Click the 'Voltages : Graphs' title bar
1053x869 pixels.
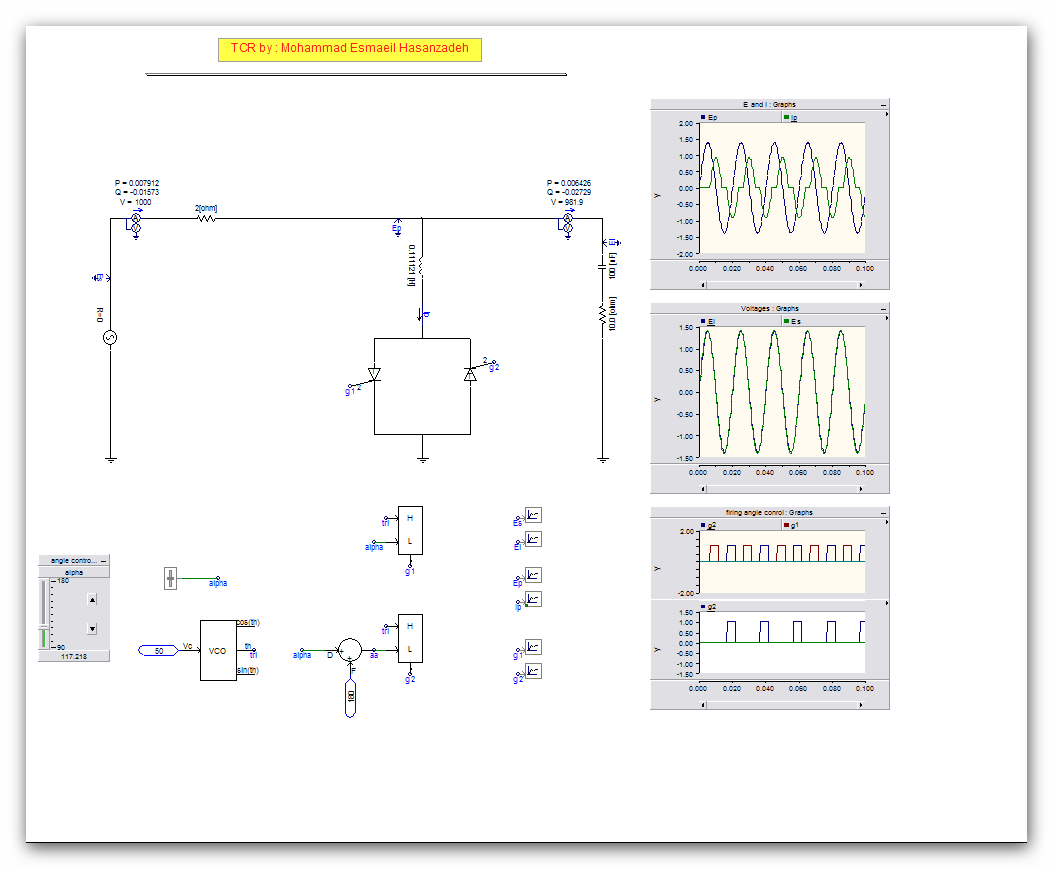pos(770,309)
